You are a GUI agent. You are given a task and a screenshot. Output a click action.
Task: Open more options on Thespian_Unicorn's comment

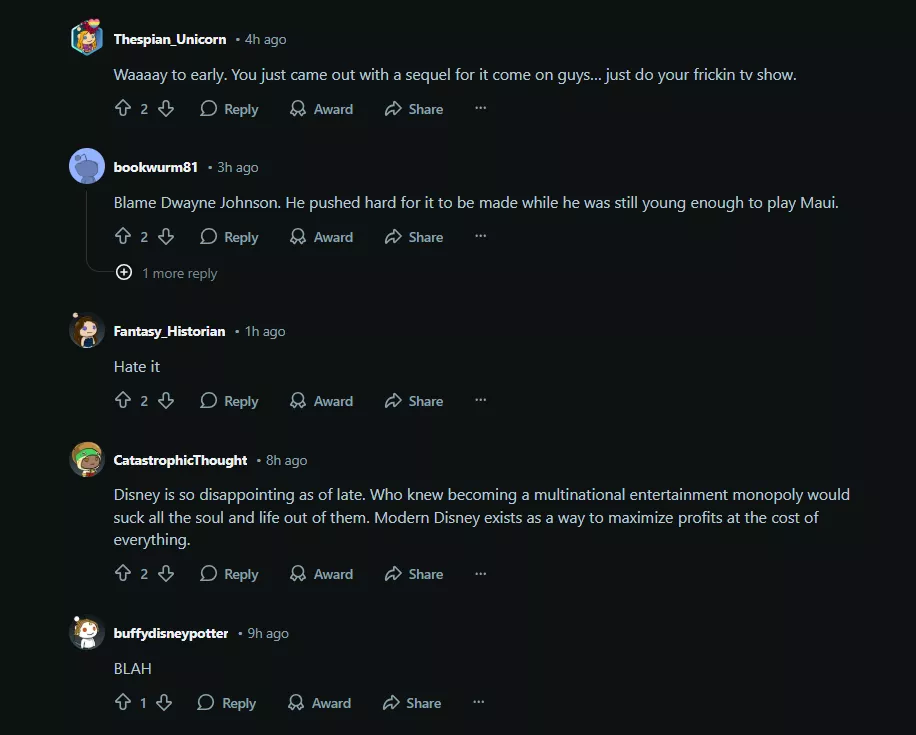pyautogui.click(x=480, y=109)
